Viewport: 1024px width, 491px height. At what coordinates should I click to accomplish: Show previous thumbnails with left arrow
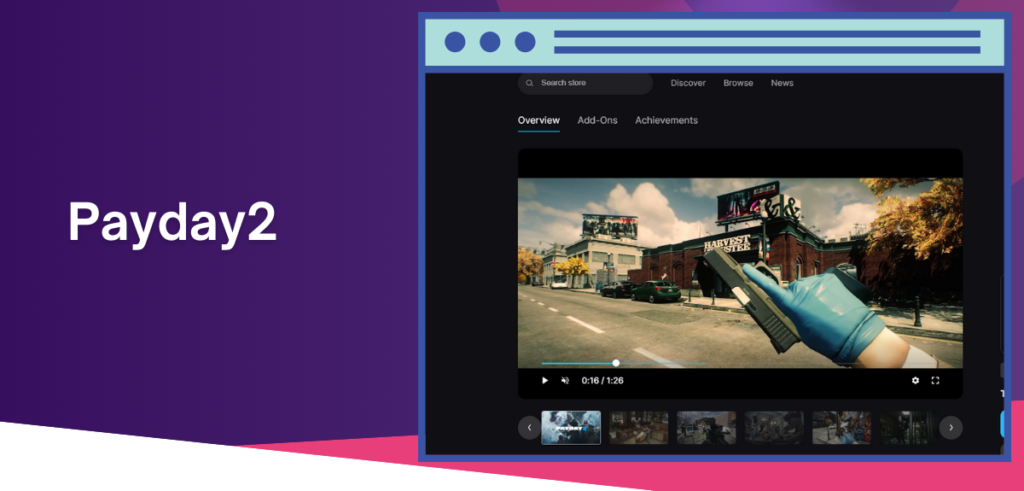(529, 428)
